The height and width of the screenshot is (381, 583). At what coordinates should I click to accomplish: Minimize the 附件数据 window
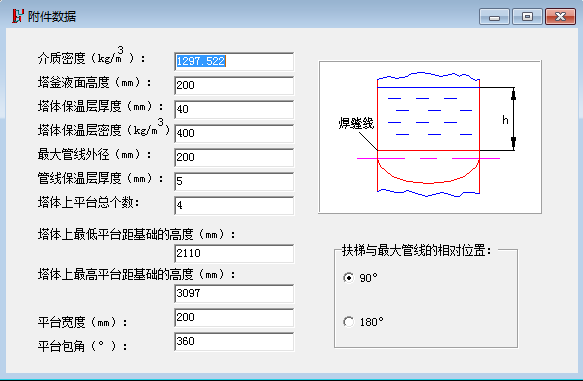pyautogui.click(x=494, y=17)
